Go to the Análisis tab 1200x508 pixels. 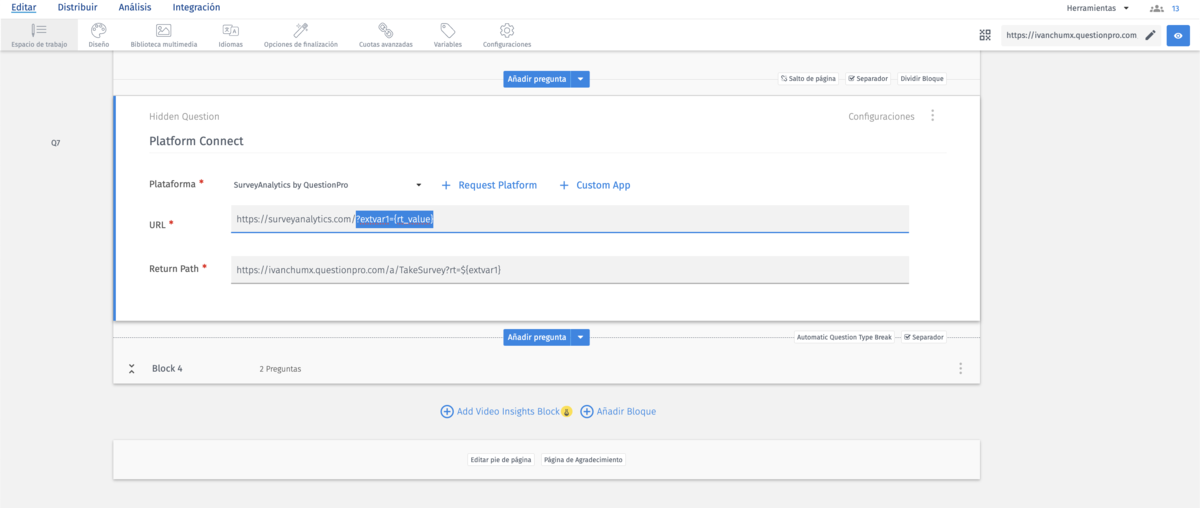(x=134, y=8)
